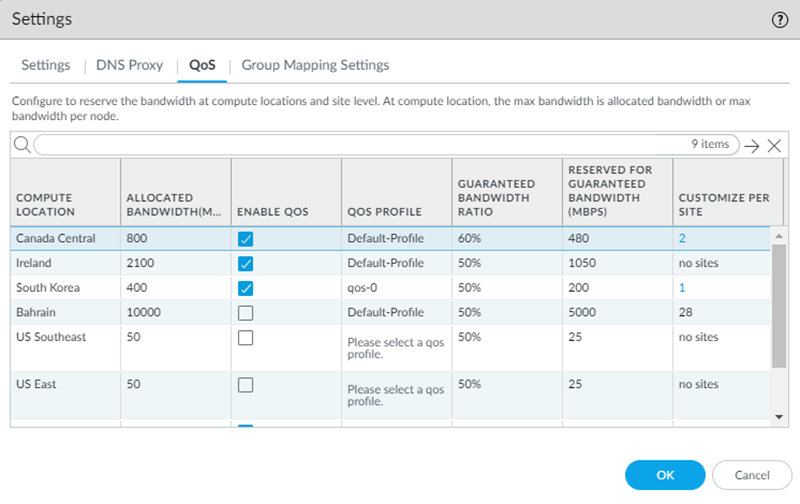The image size is (800, 504).
Task: Click the OK button
Action: [665, 474]
